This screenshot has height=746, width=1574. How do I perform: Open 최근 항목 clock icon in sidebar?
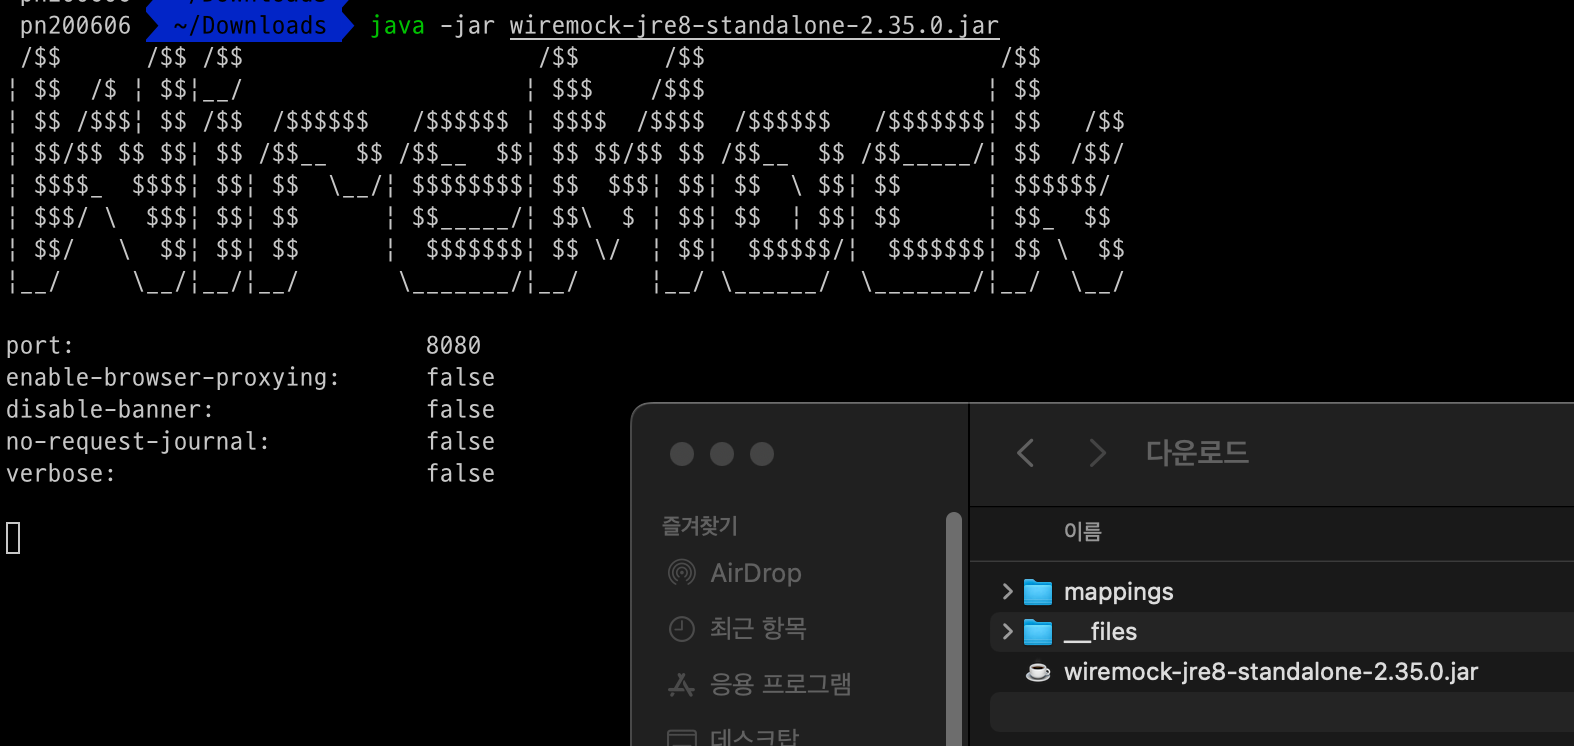(x=682, y=629)
